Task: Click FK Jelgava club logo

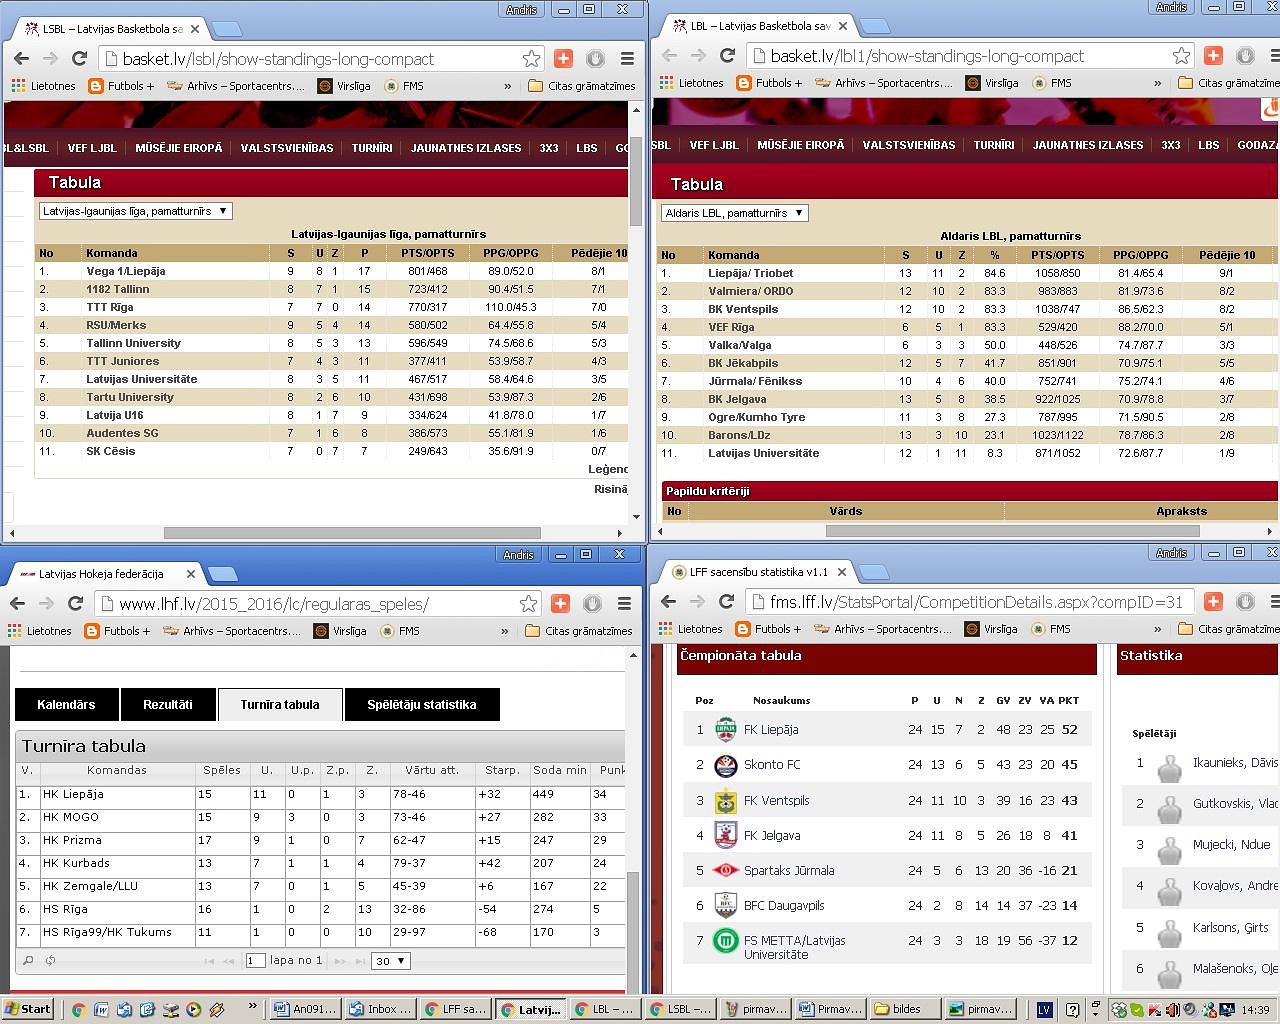Action: [726, 835]
